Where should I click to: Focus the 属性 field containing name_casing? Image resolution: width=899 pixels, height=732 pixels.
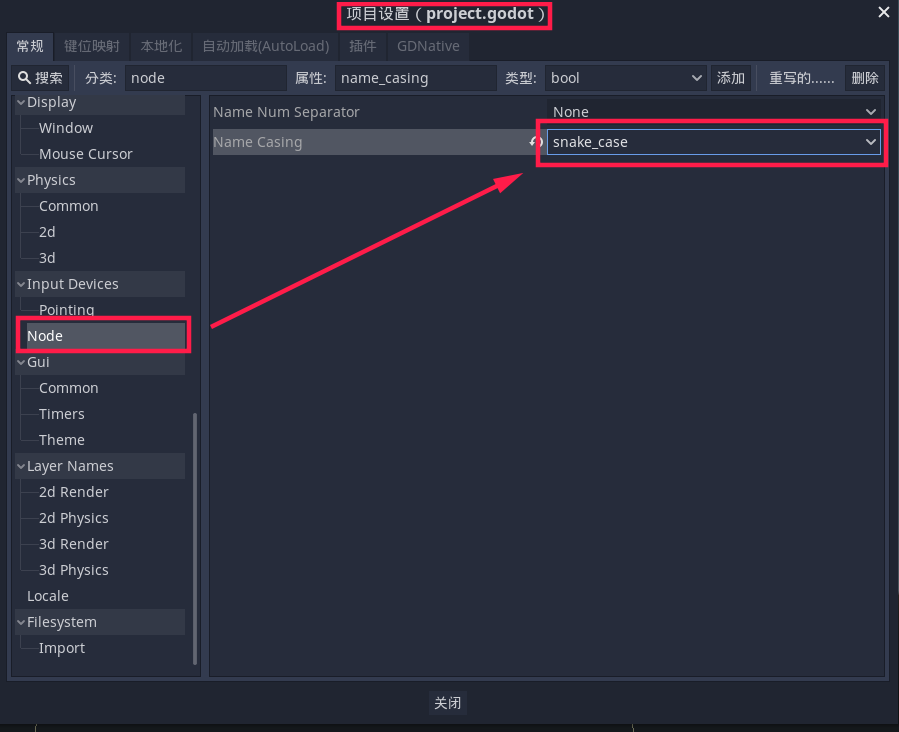pos(416,78)
